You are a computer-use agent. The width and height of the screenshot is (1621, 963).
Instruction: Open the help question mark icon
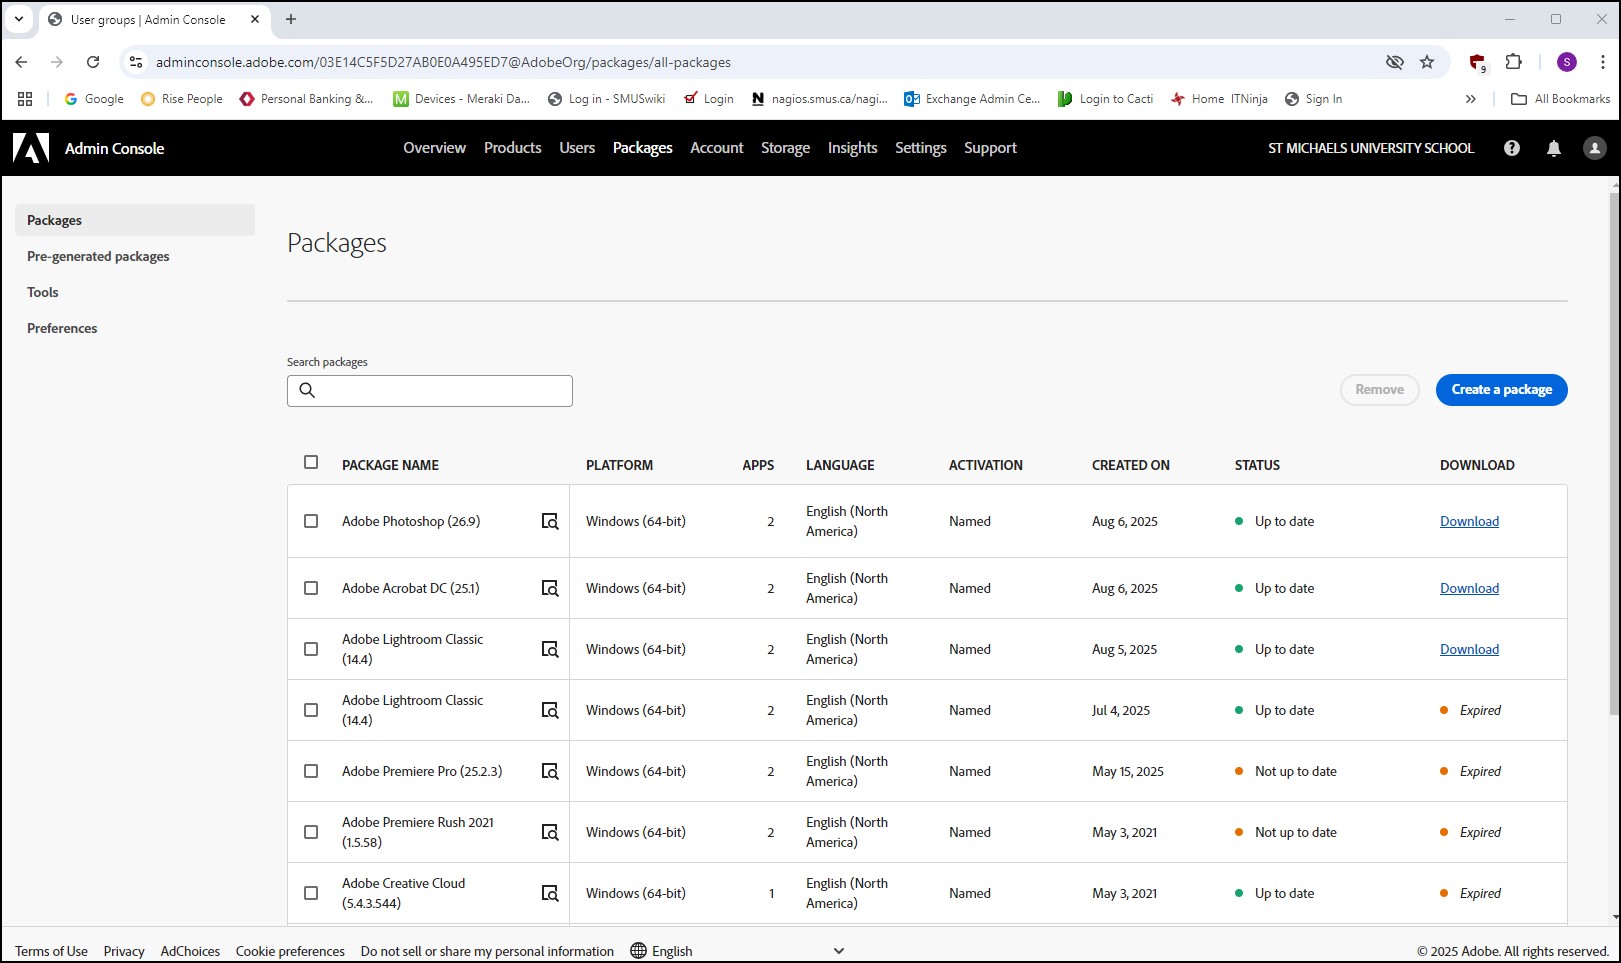pyautogui.click(x=1512, y=148)
